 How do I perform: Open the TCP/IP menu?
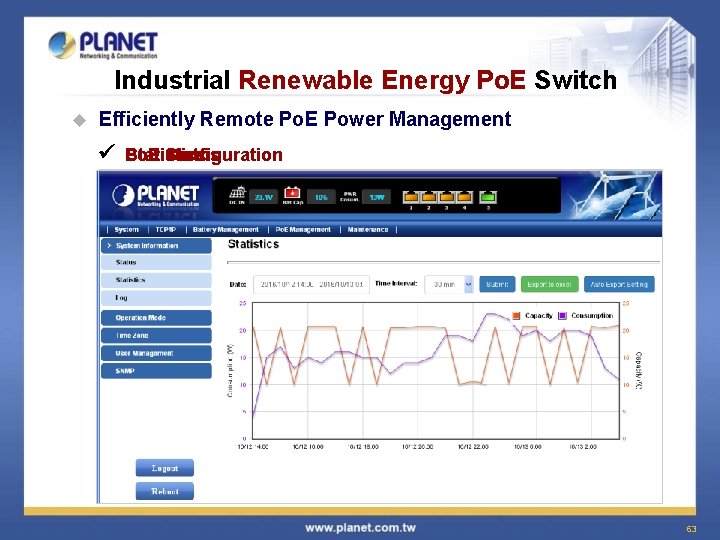point(165,230)
